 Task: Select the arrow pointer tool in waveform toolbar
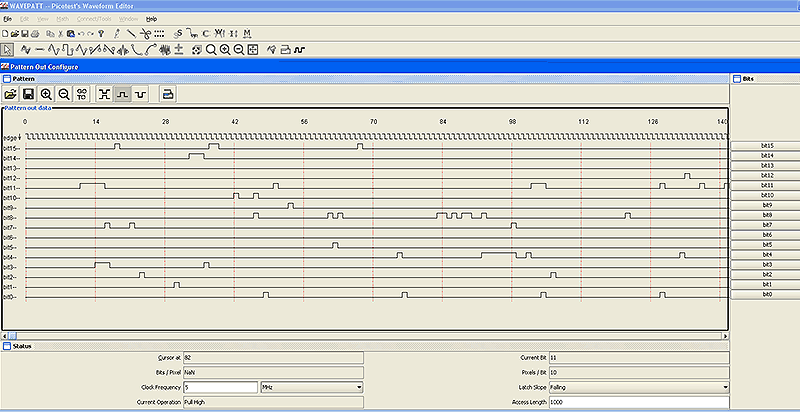coord(7,49)
